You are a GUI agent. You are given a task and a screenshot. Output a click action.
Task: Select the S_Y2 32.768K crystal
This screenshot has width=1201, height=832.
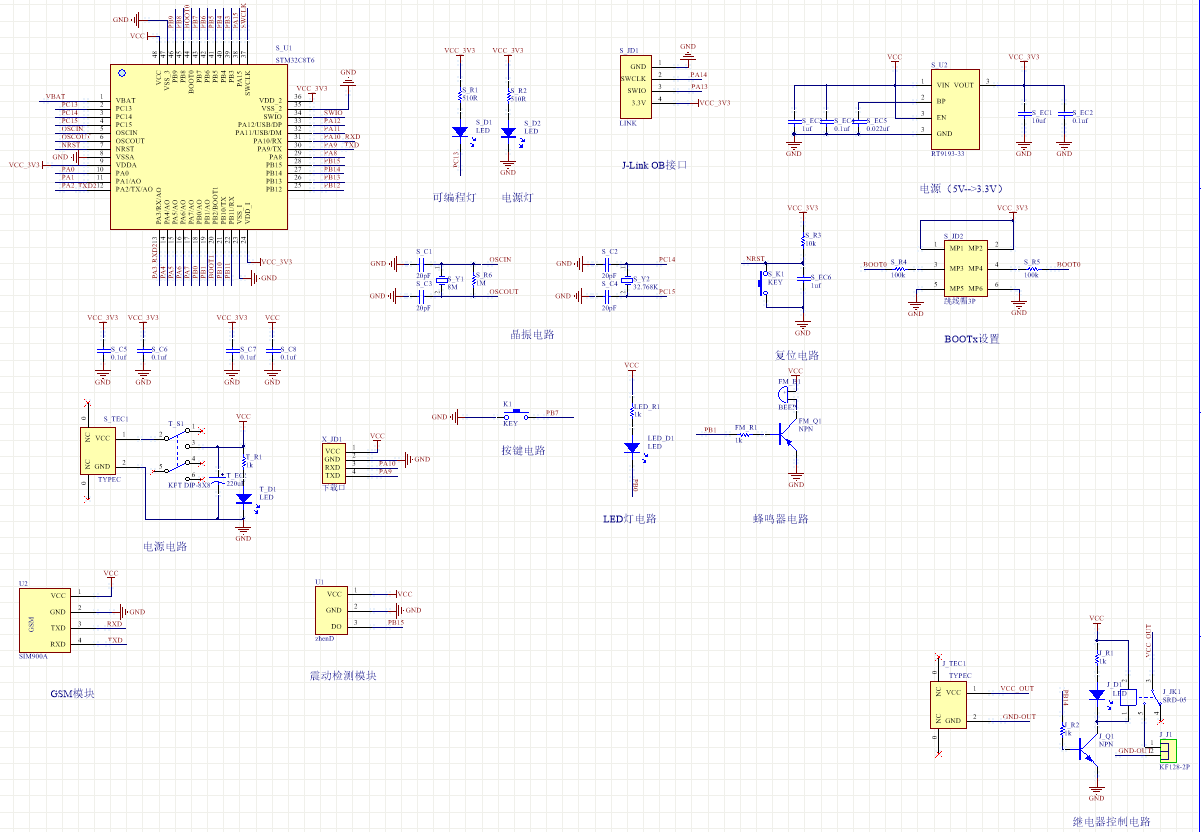(627, 279)
